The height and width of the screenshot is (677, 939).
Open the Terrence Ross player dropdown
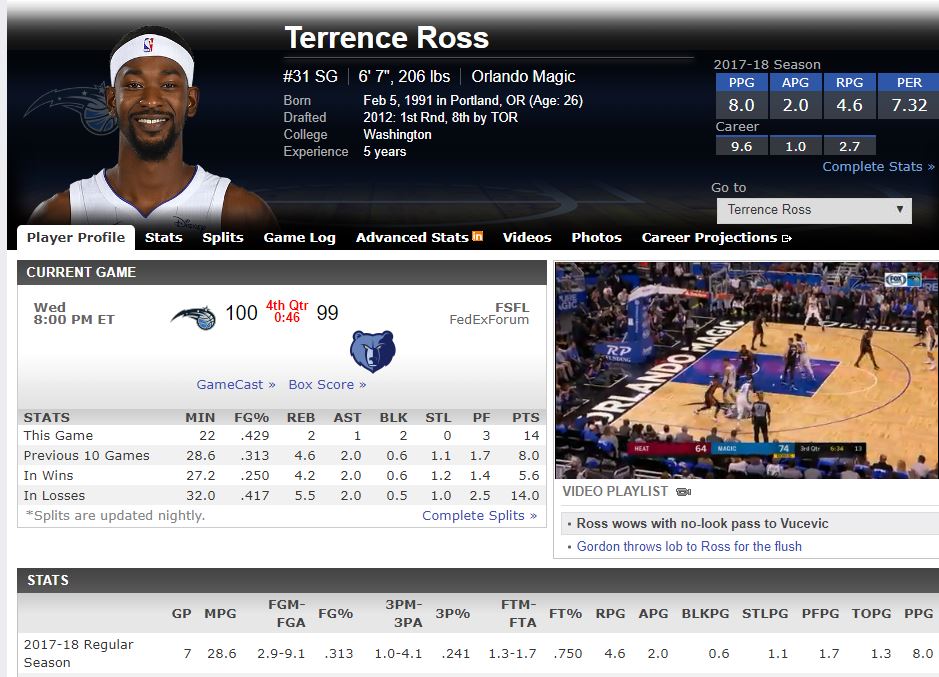coord(814,210)
